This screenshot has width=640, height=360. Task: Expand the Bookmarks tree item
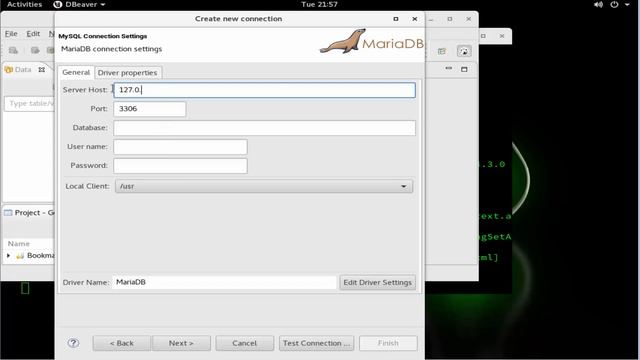click(x=8, y=256)
